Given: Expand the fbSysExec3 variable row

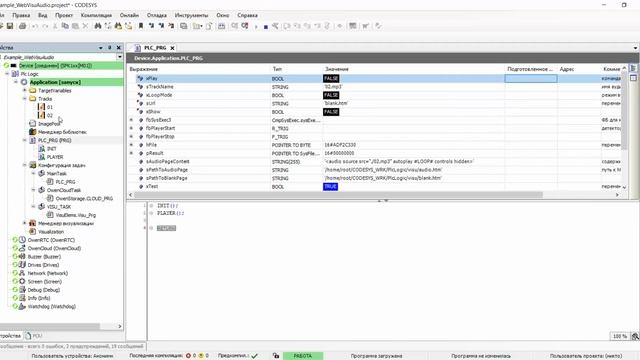Looking at the screenshot, I should tap(131, 120).
